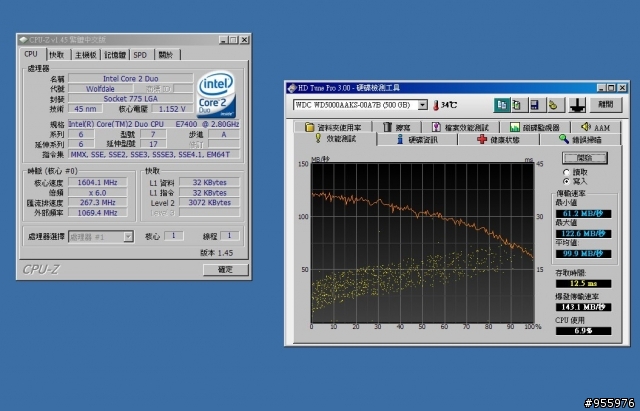This screenshot has height=411, width=640.
Task: Click the average transfer rate '99.9 MB/秒'
Action: point(583,254)
